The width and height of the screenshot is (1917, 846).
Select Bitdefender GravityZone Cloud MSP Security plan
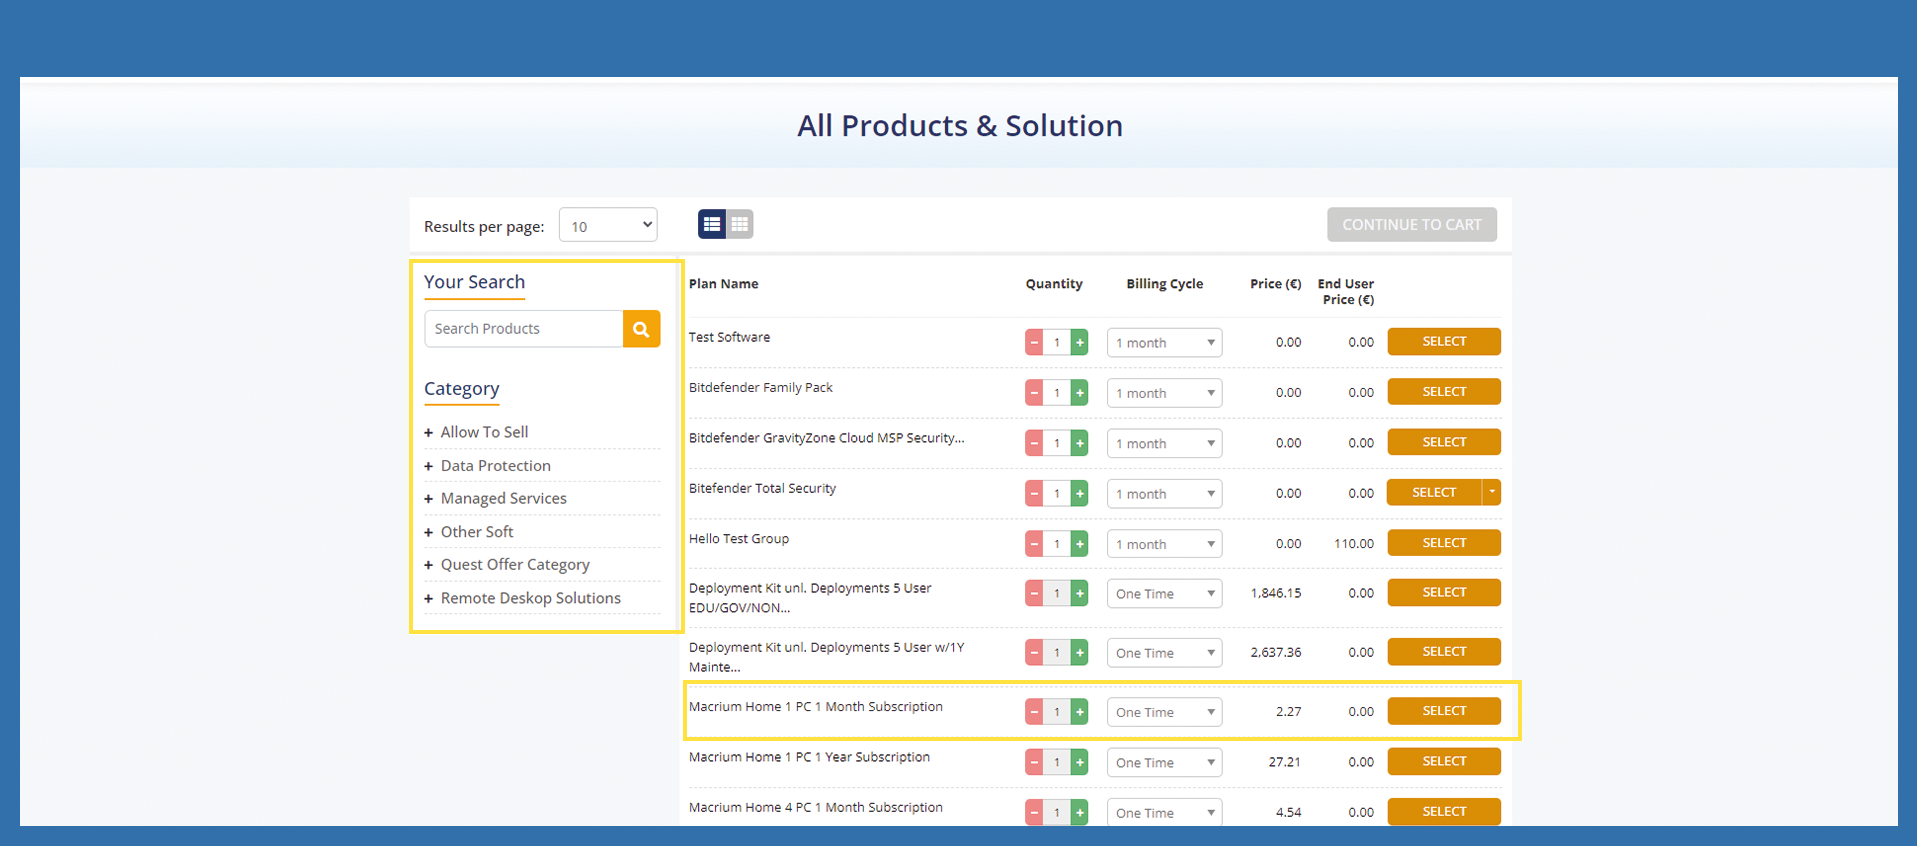1443,442
